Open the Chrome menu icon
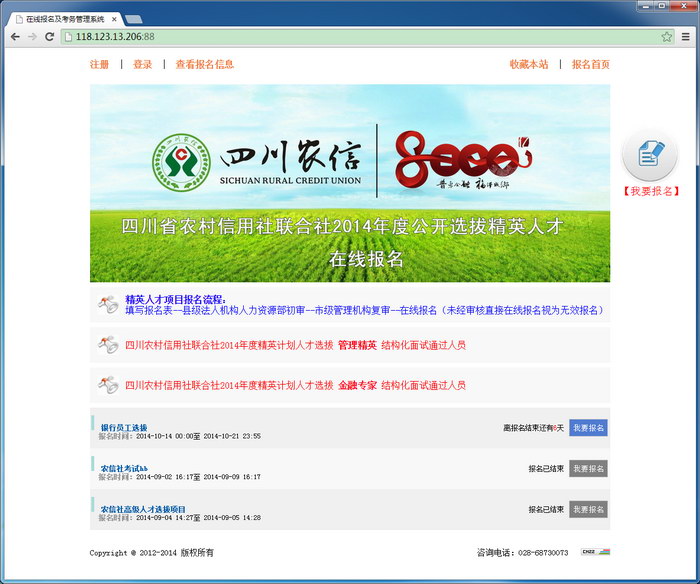This screenshot has width=700, height=584. pos(686,37)
